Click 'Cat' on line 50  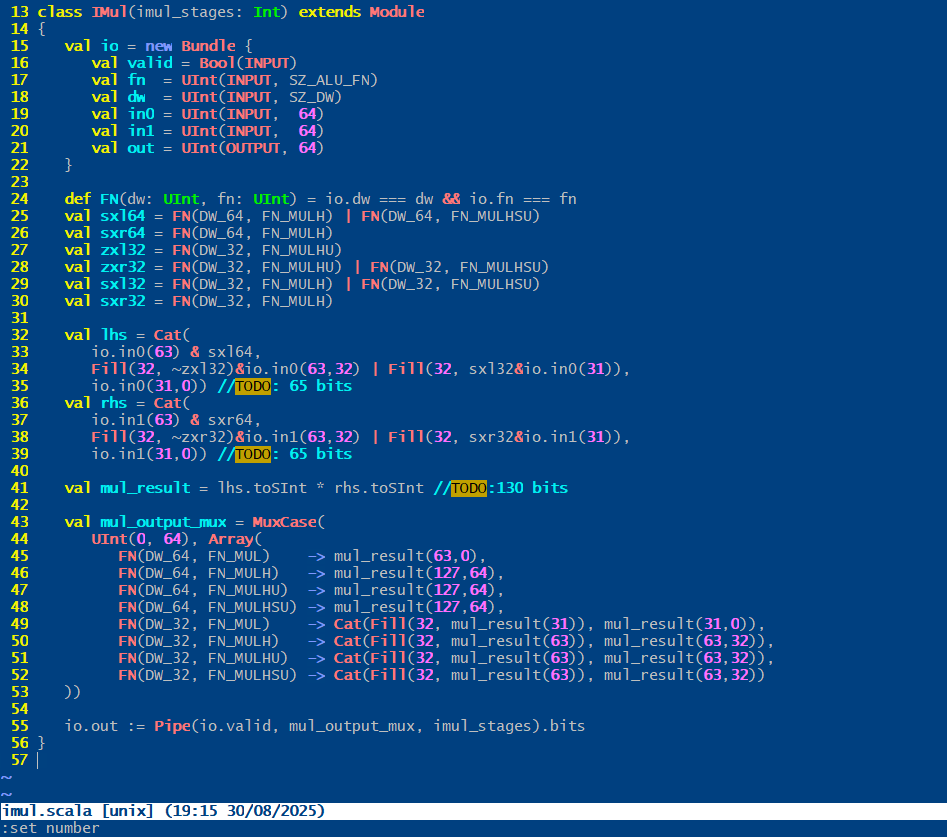(x=348, y=641)
